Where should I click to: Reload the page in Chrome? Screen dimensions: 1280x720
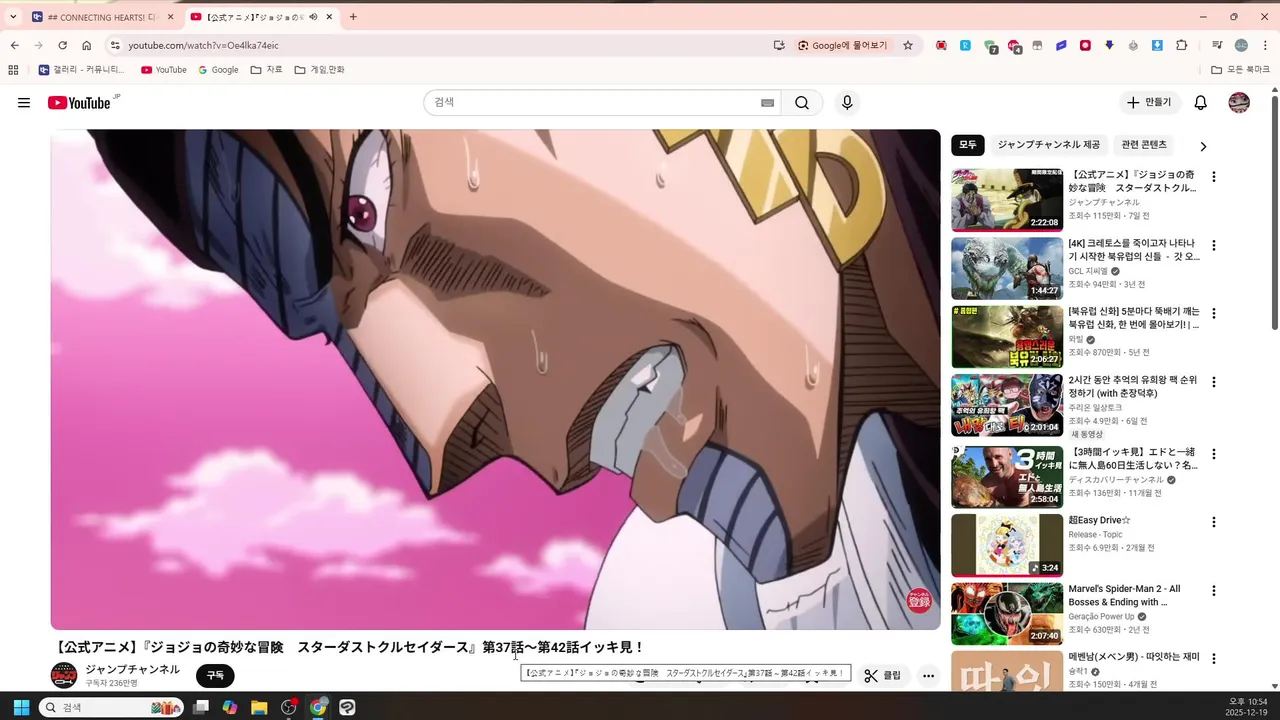62,45
